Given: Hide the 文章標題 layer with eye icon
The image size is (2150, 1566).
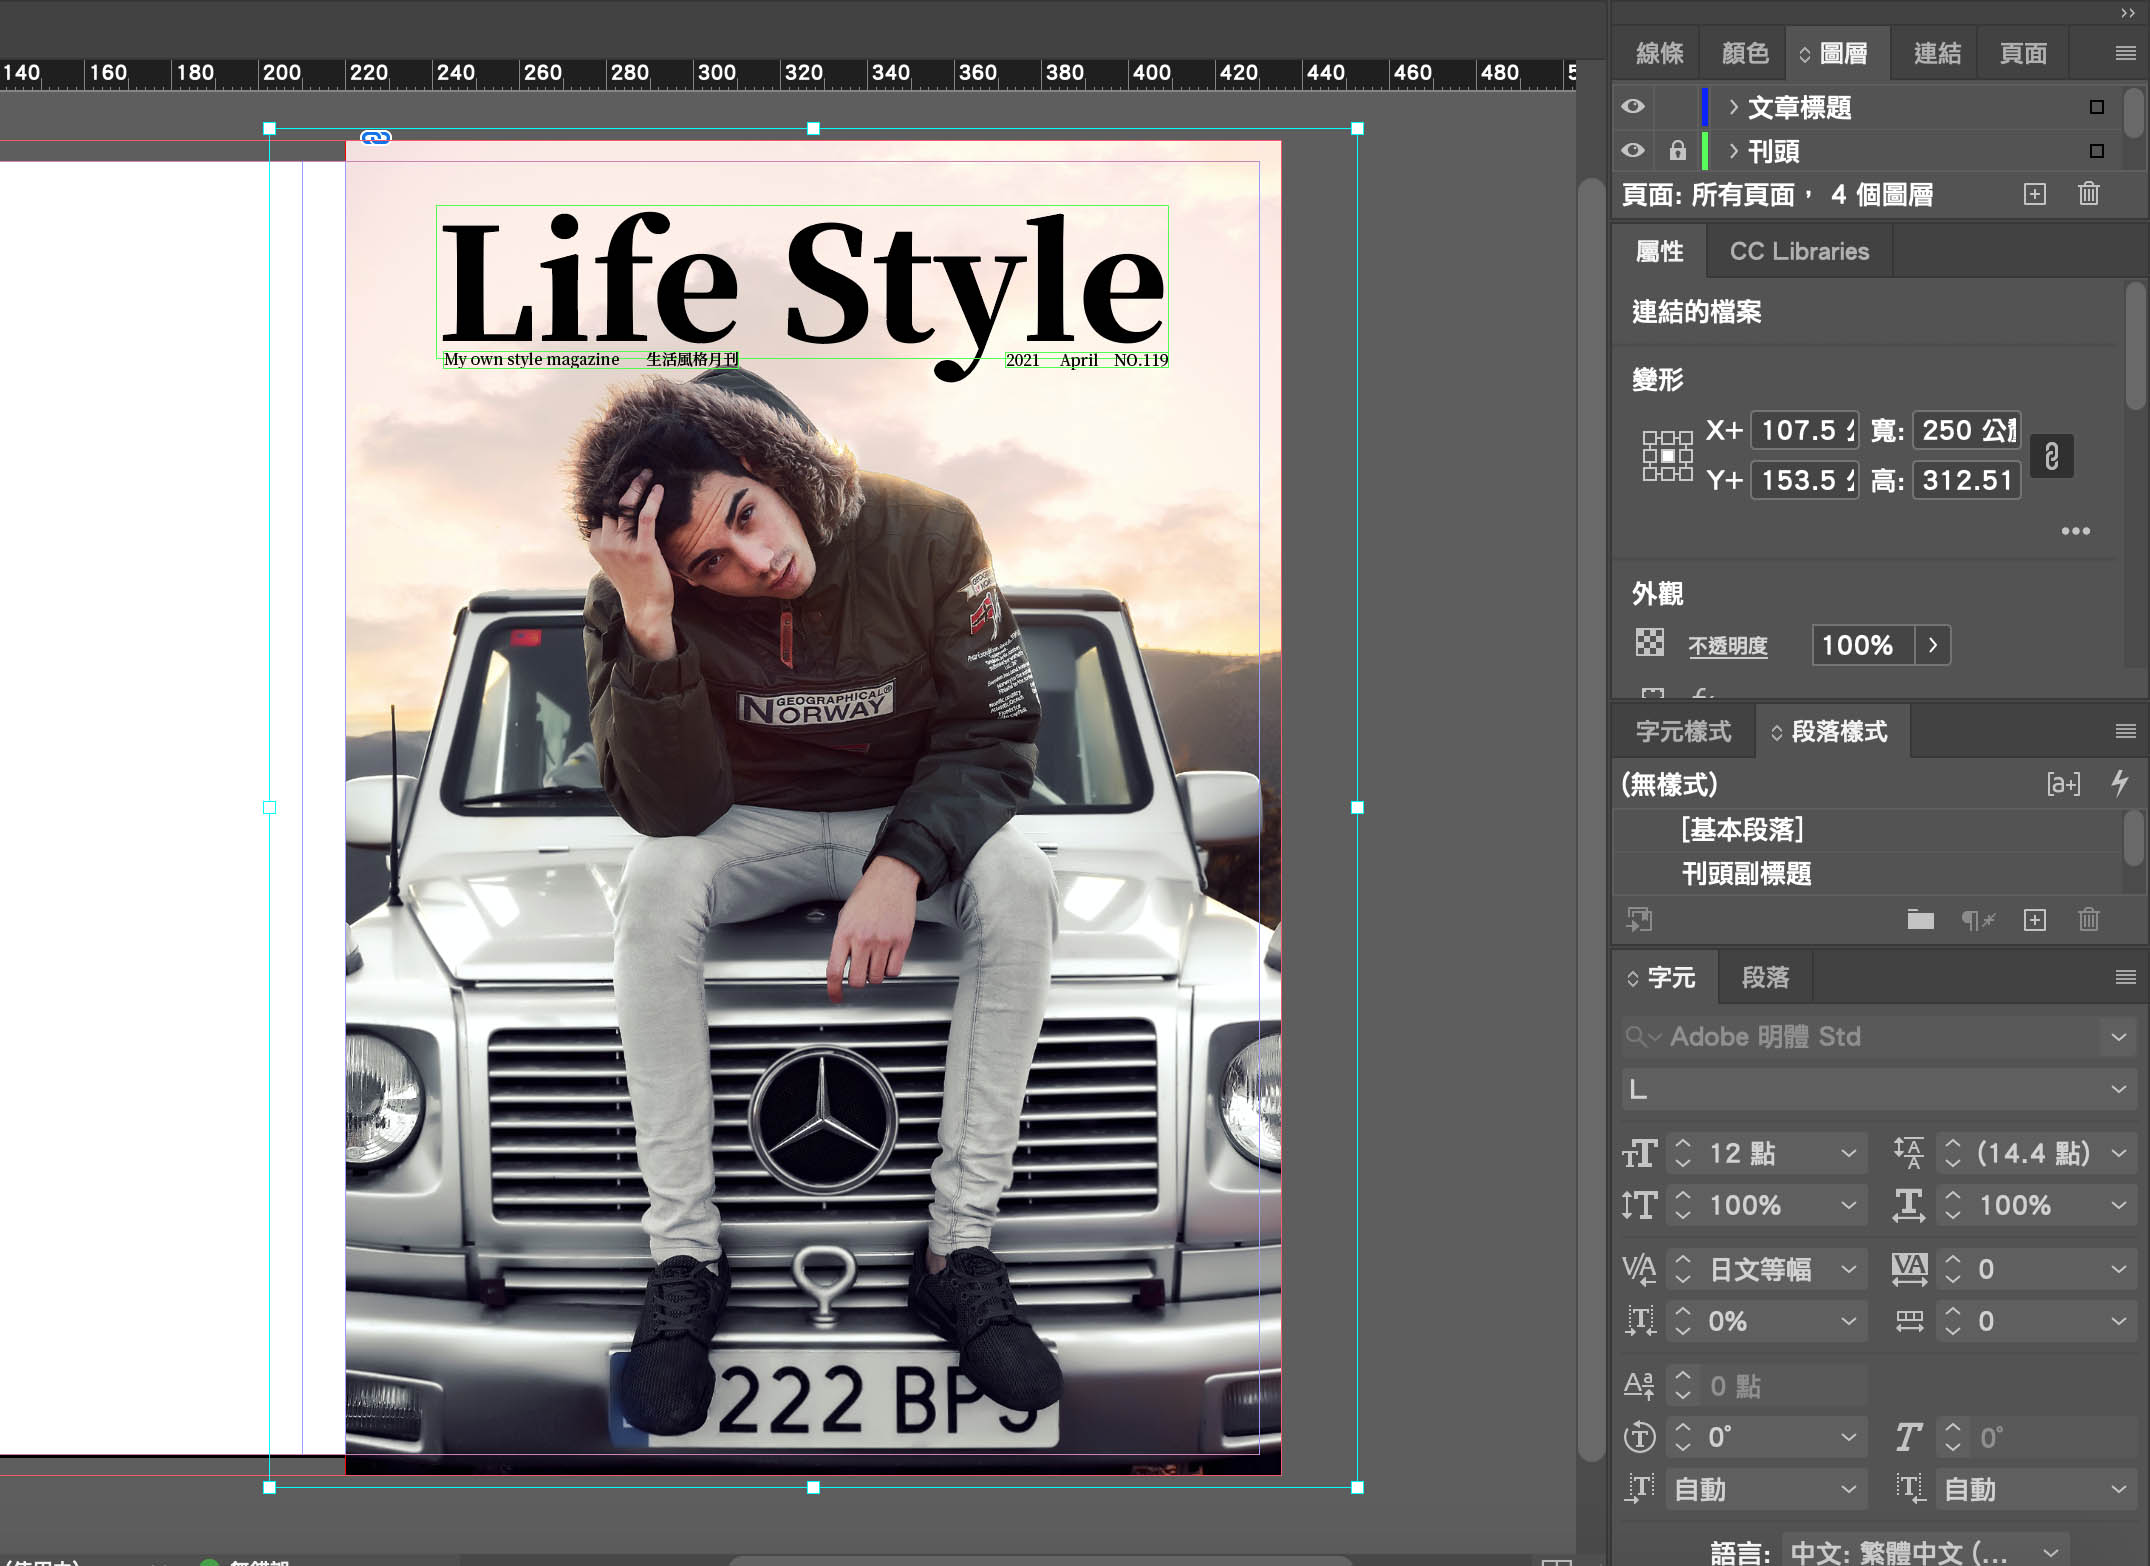Looking at the screenshot, I should point(1633,106).
